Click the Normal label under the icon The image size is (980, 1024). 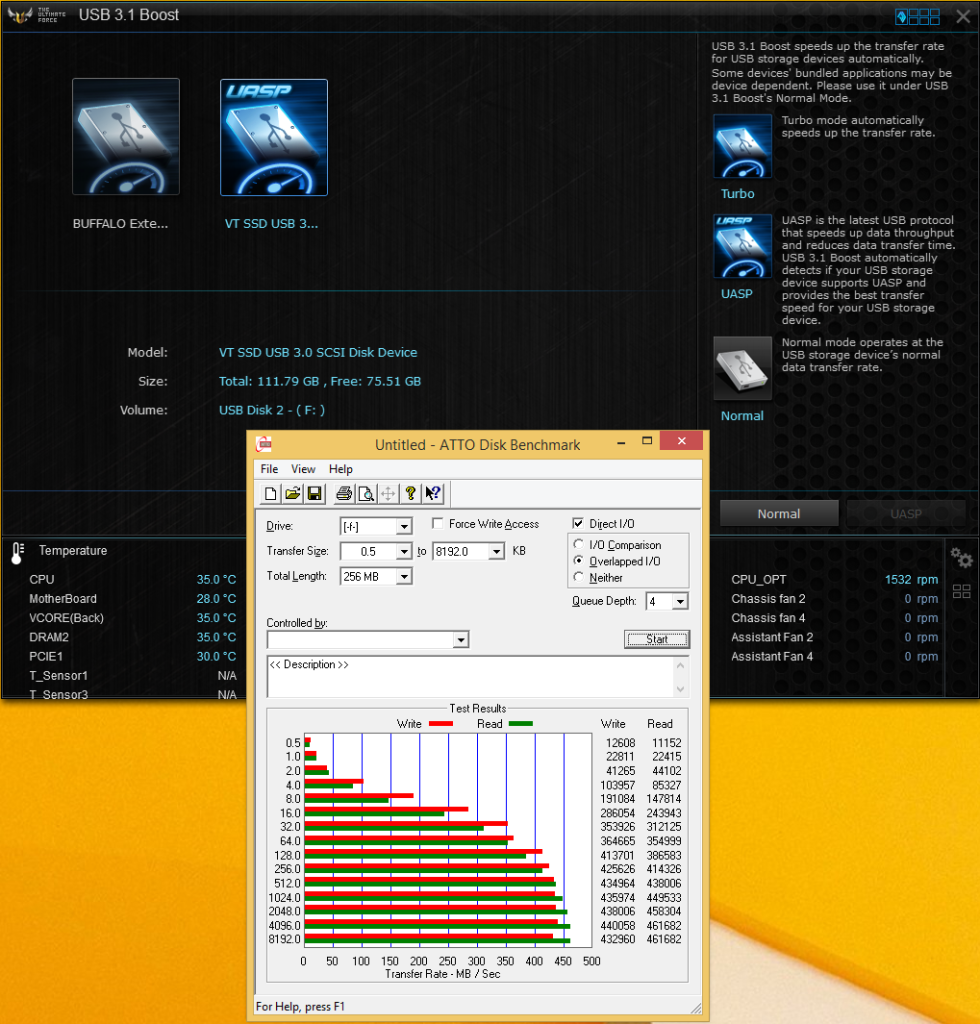tap(742, 416)
